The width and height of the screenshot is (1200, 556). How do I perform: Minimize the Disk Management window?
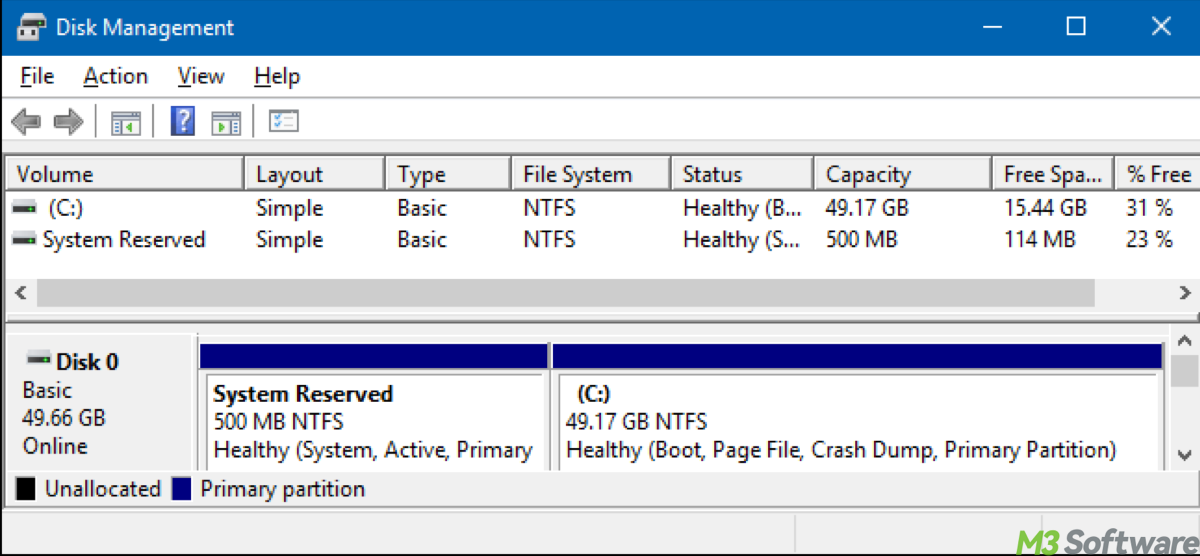991,27
